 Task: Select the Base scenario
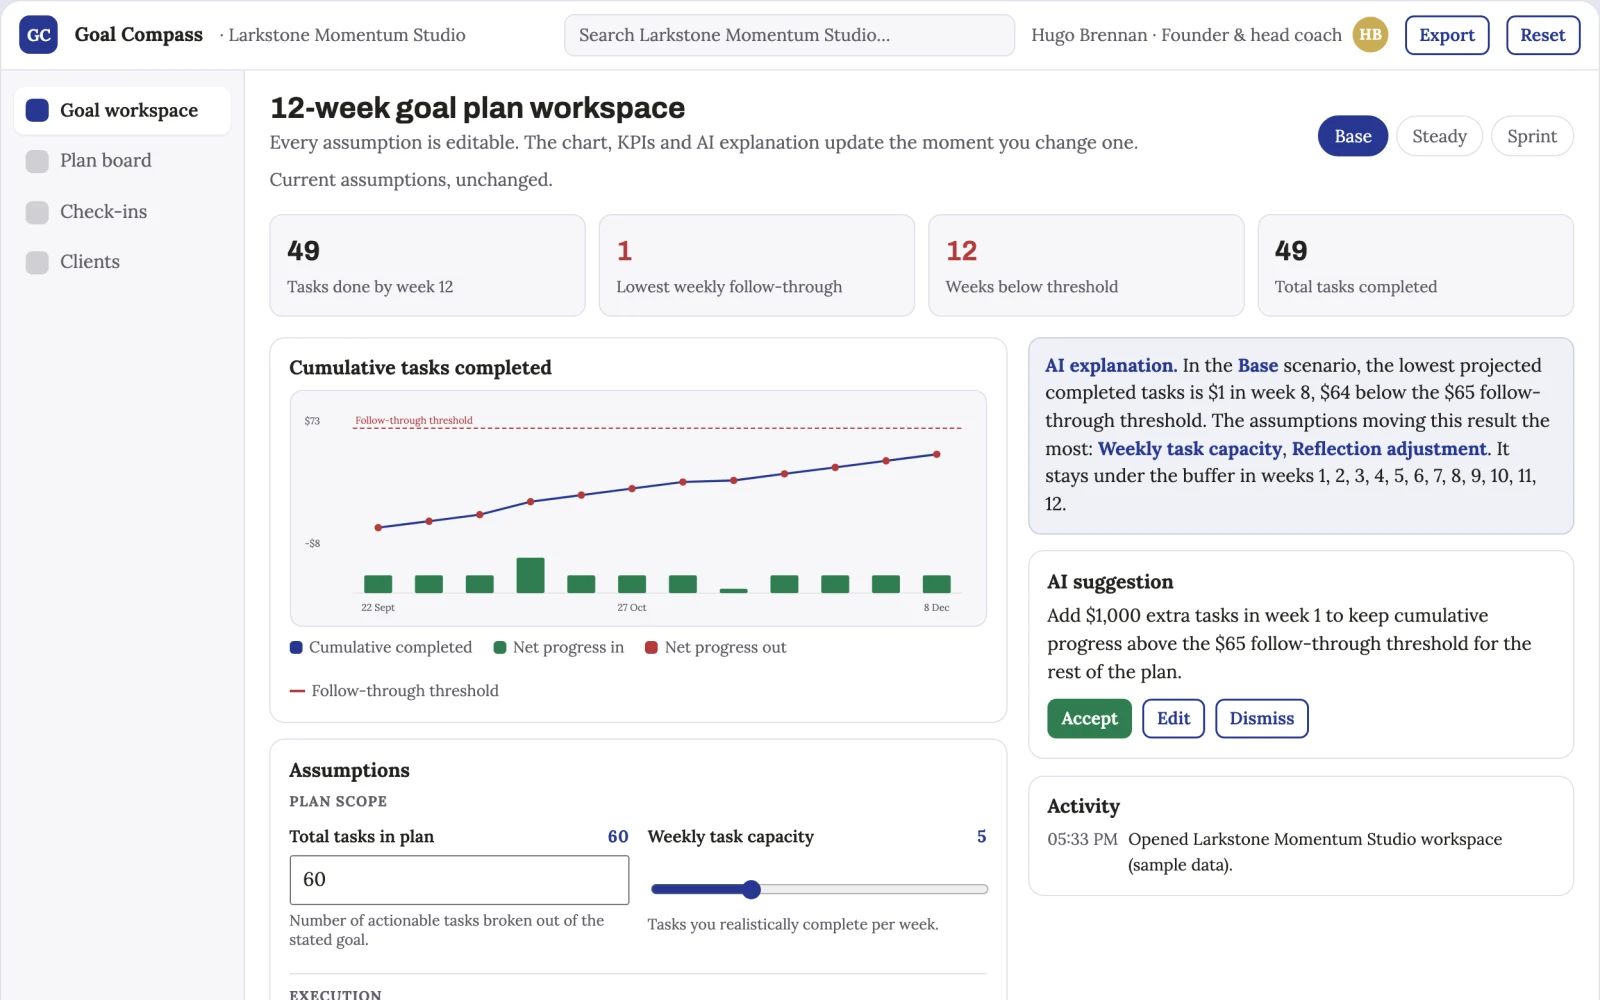(x=1352, y=136)
